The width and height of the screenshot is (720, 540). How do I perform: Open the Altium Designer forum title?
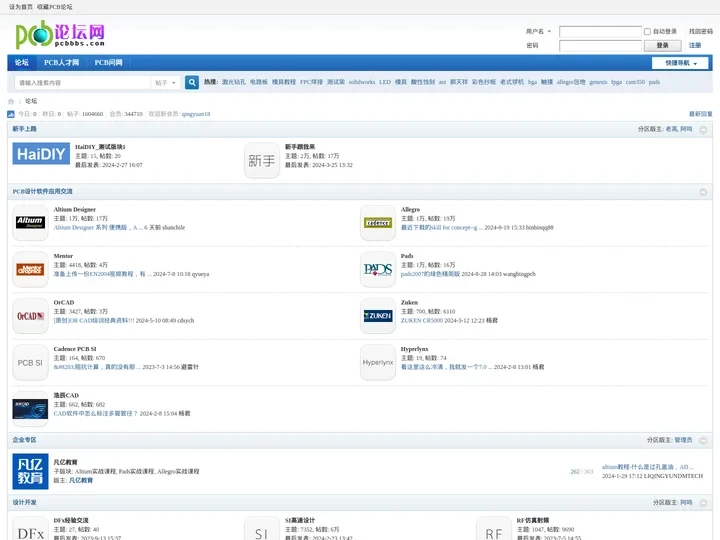(x=74, y=209)
